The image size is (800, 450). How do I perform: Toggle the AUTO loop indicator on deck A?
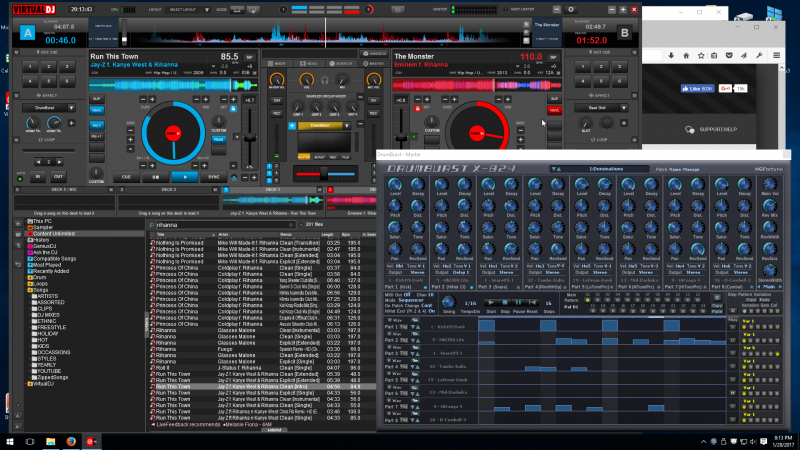click(x=20, y=179)
